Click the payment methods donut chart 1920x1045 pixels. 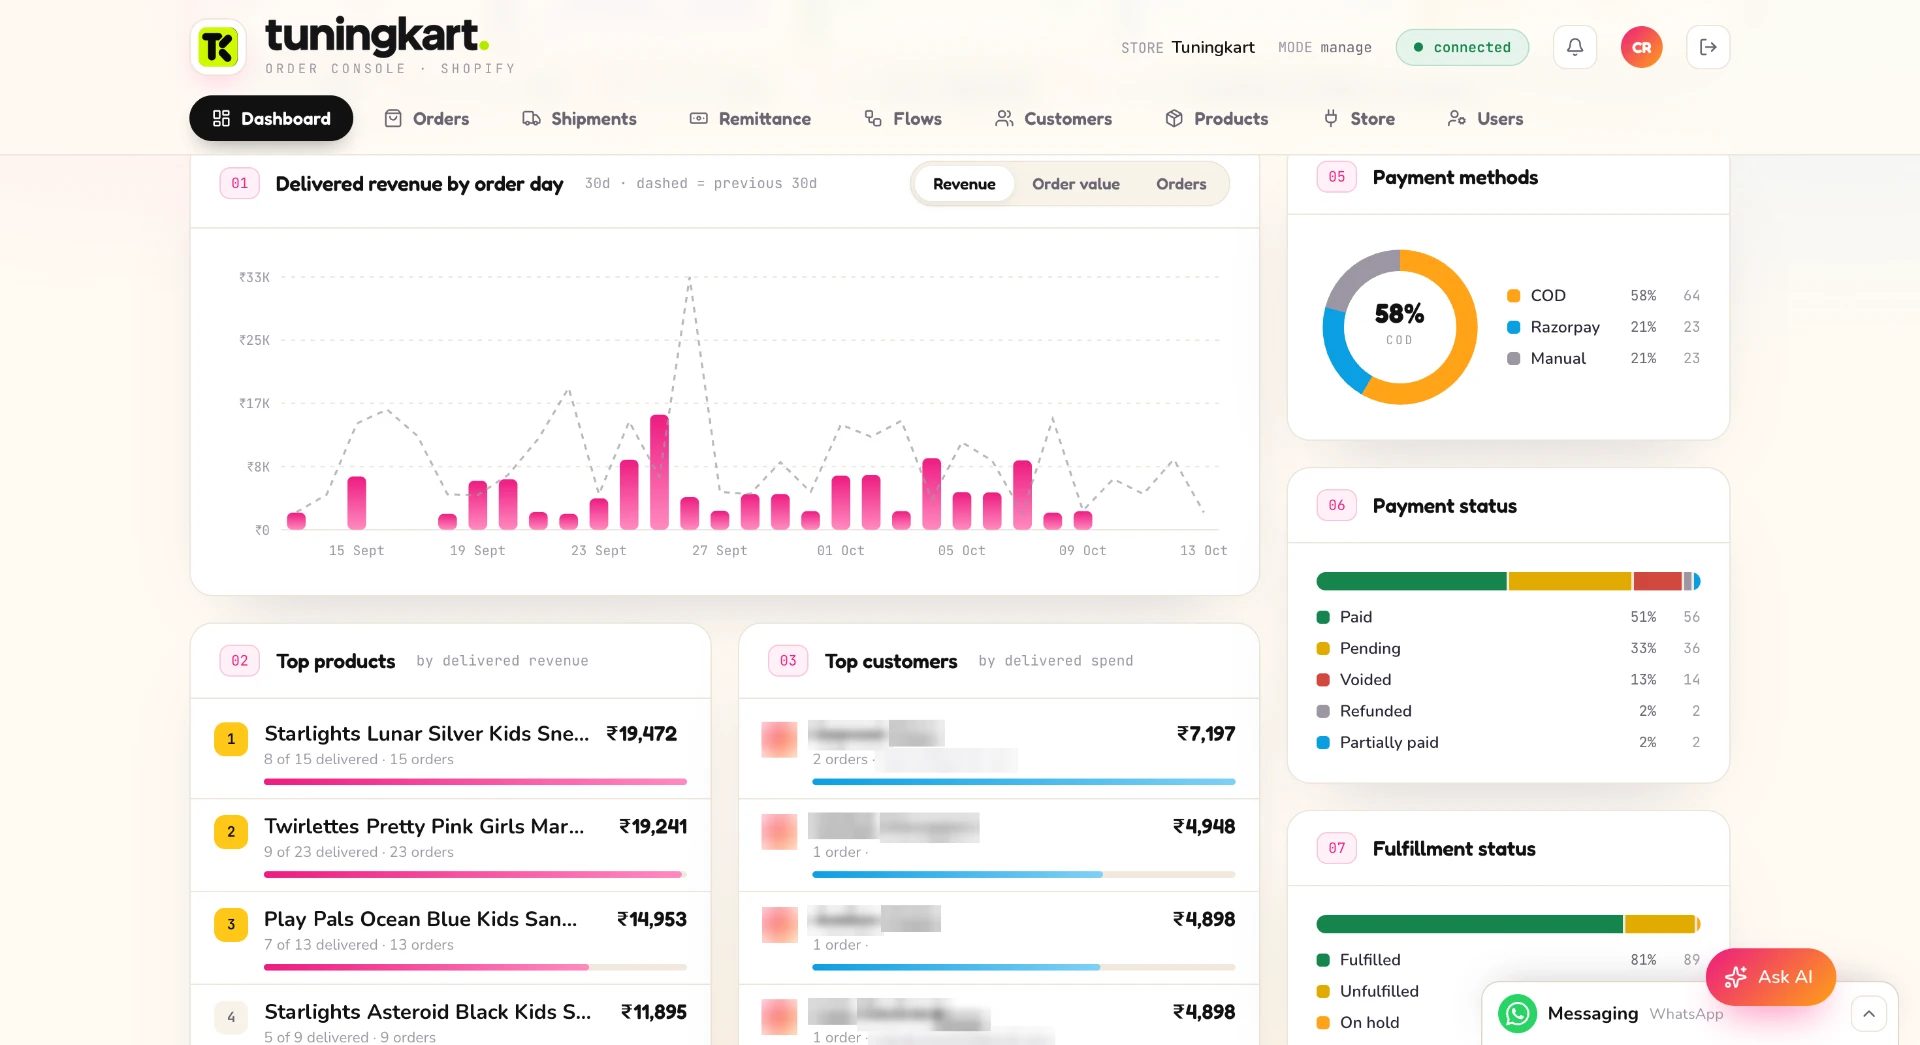[1400, 327]
